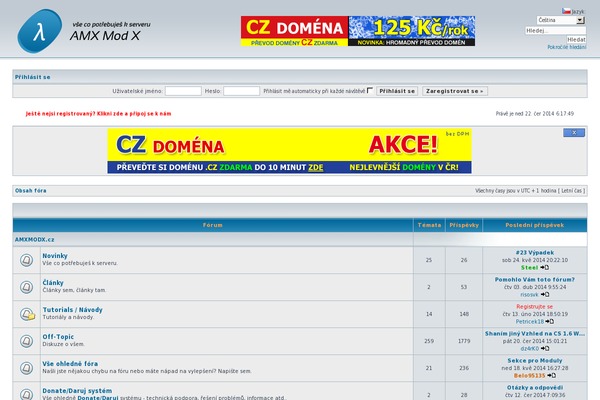Click the Vše ohledně fóra status icon
The image size is (600, 400).
pyautogui.click(x=26, y=368)
